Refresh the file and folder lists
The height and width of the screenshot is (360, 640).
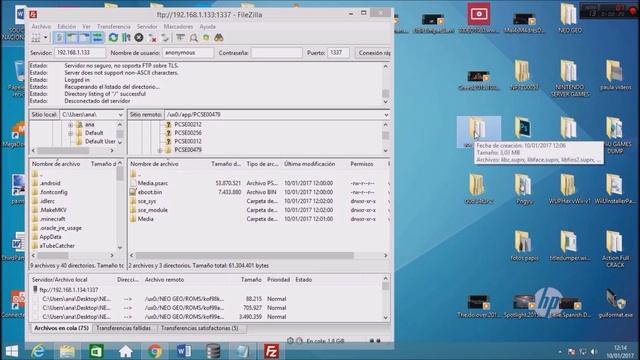pyautogui.click(x=113, y=38)
